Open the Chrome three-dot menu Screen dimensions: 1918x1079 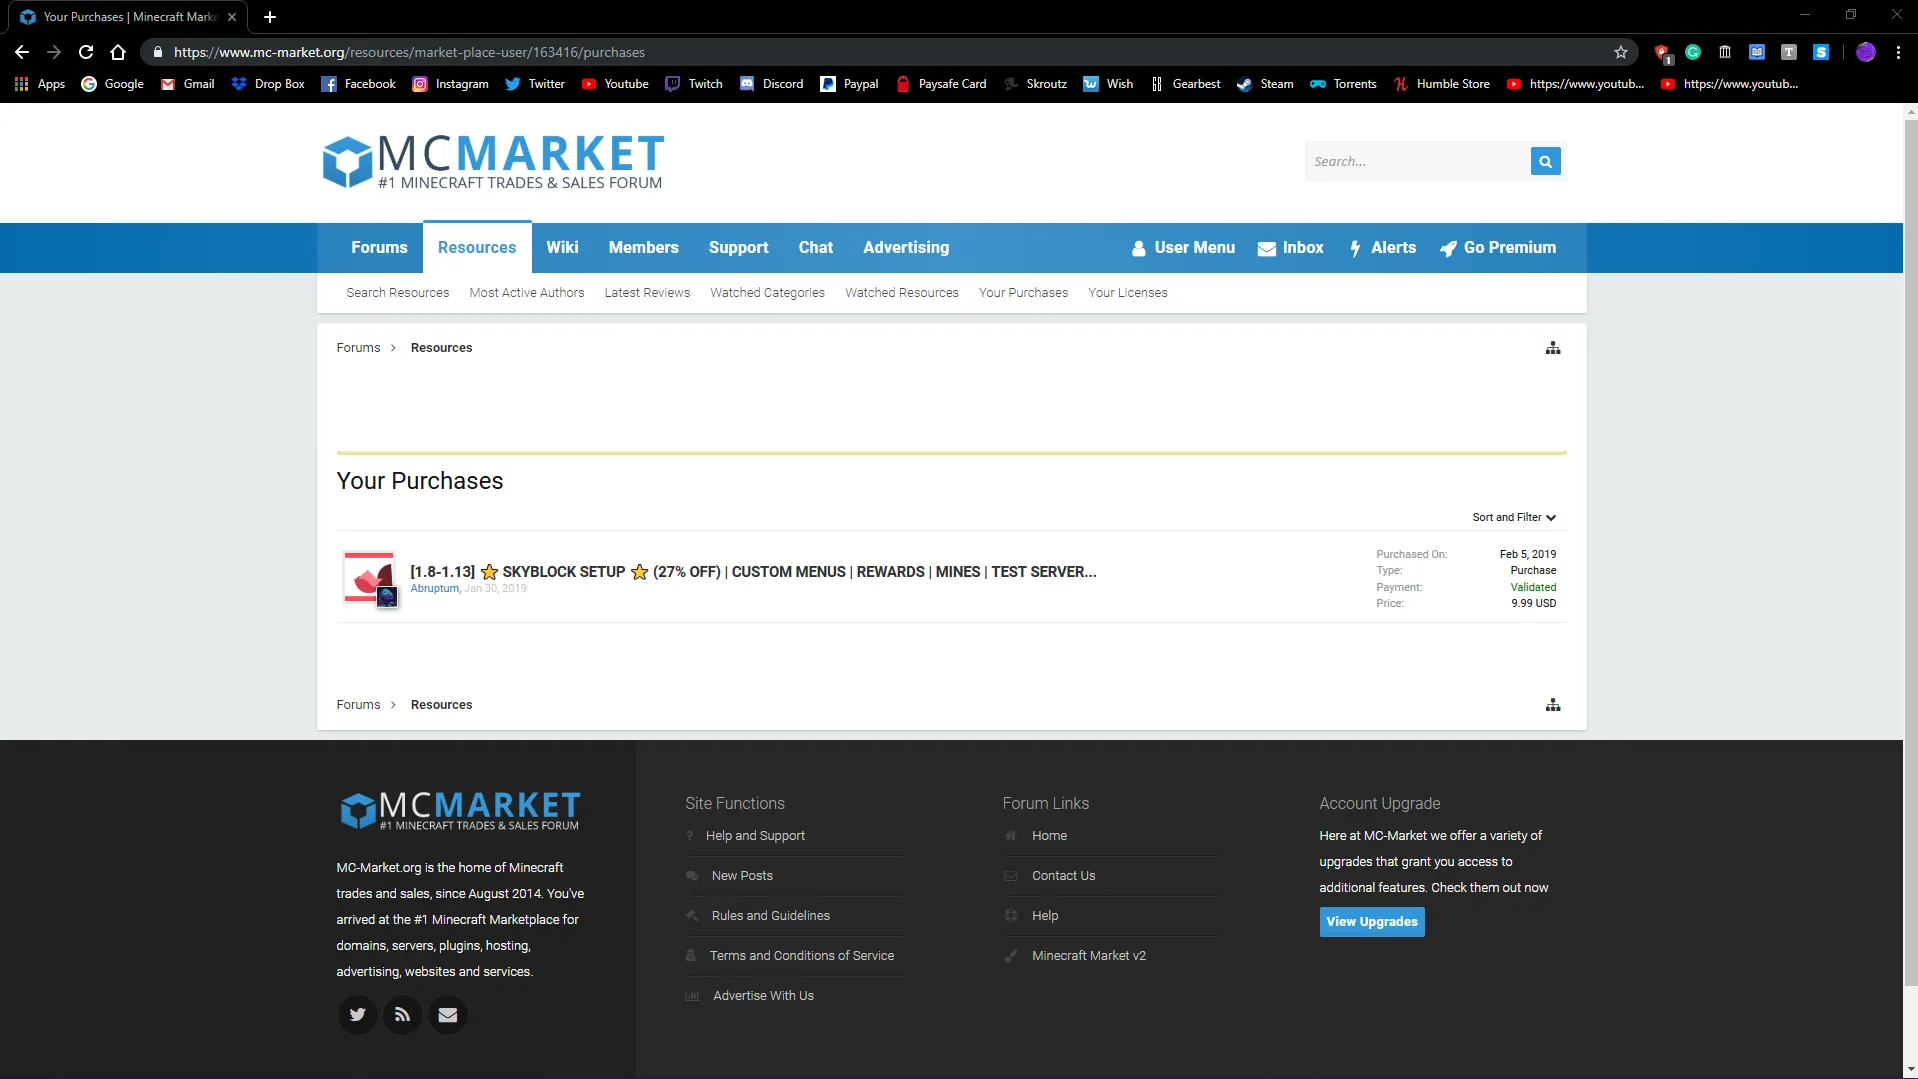(x=1898, y=52)
